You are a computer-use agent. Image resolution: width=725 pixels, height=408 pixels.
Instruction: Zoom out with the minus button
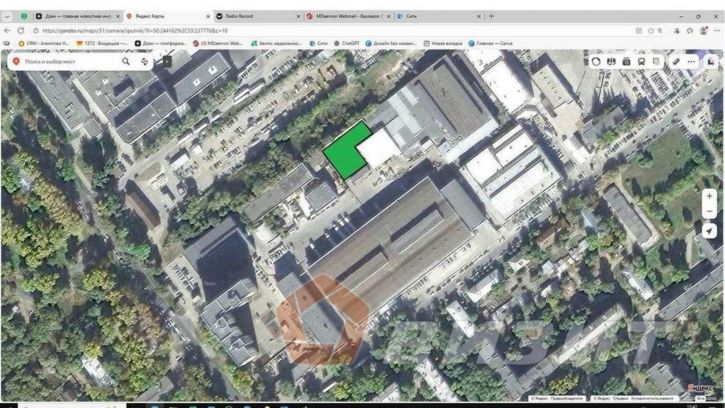tap(709, 212)
